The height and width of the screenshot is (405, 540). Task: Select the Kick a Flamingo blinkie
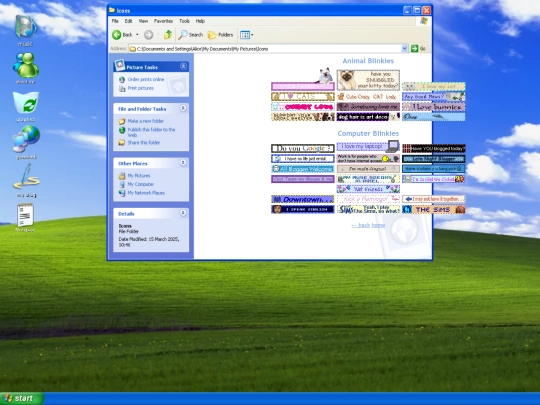tap(368, 199)
